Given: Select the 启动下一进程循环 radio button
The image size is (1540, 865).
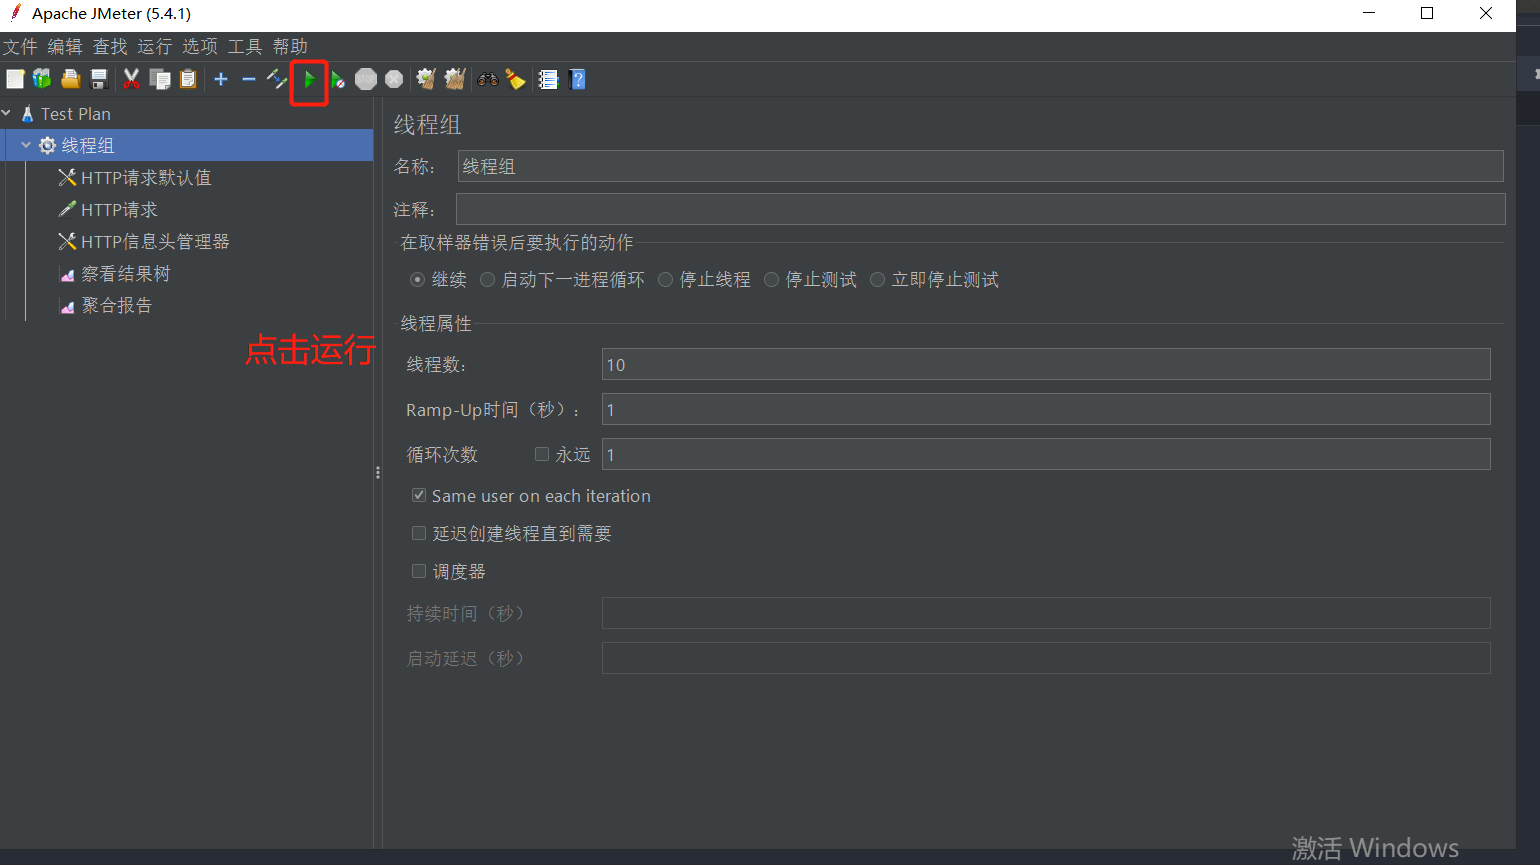Looking at the screenshot, I should (x=487, y=280).
